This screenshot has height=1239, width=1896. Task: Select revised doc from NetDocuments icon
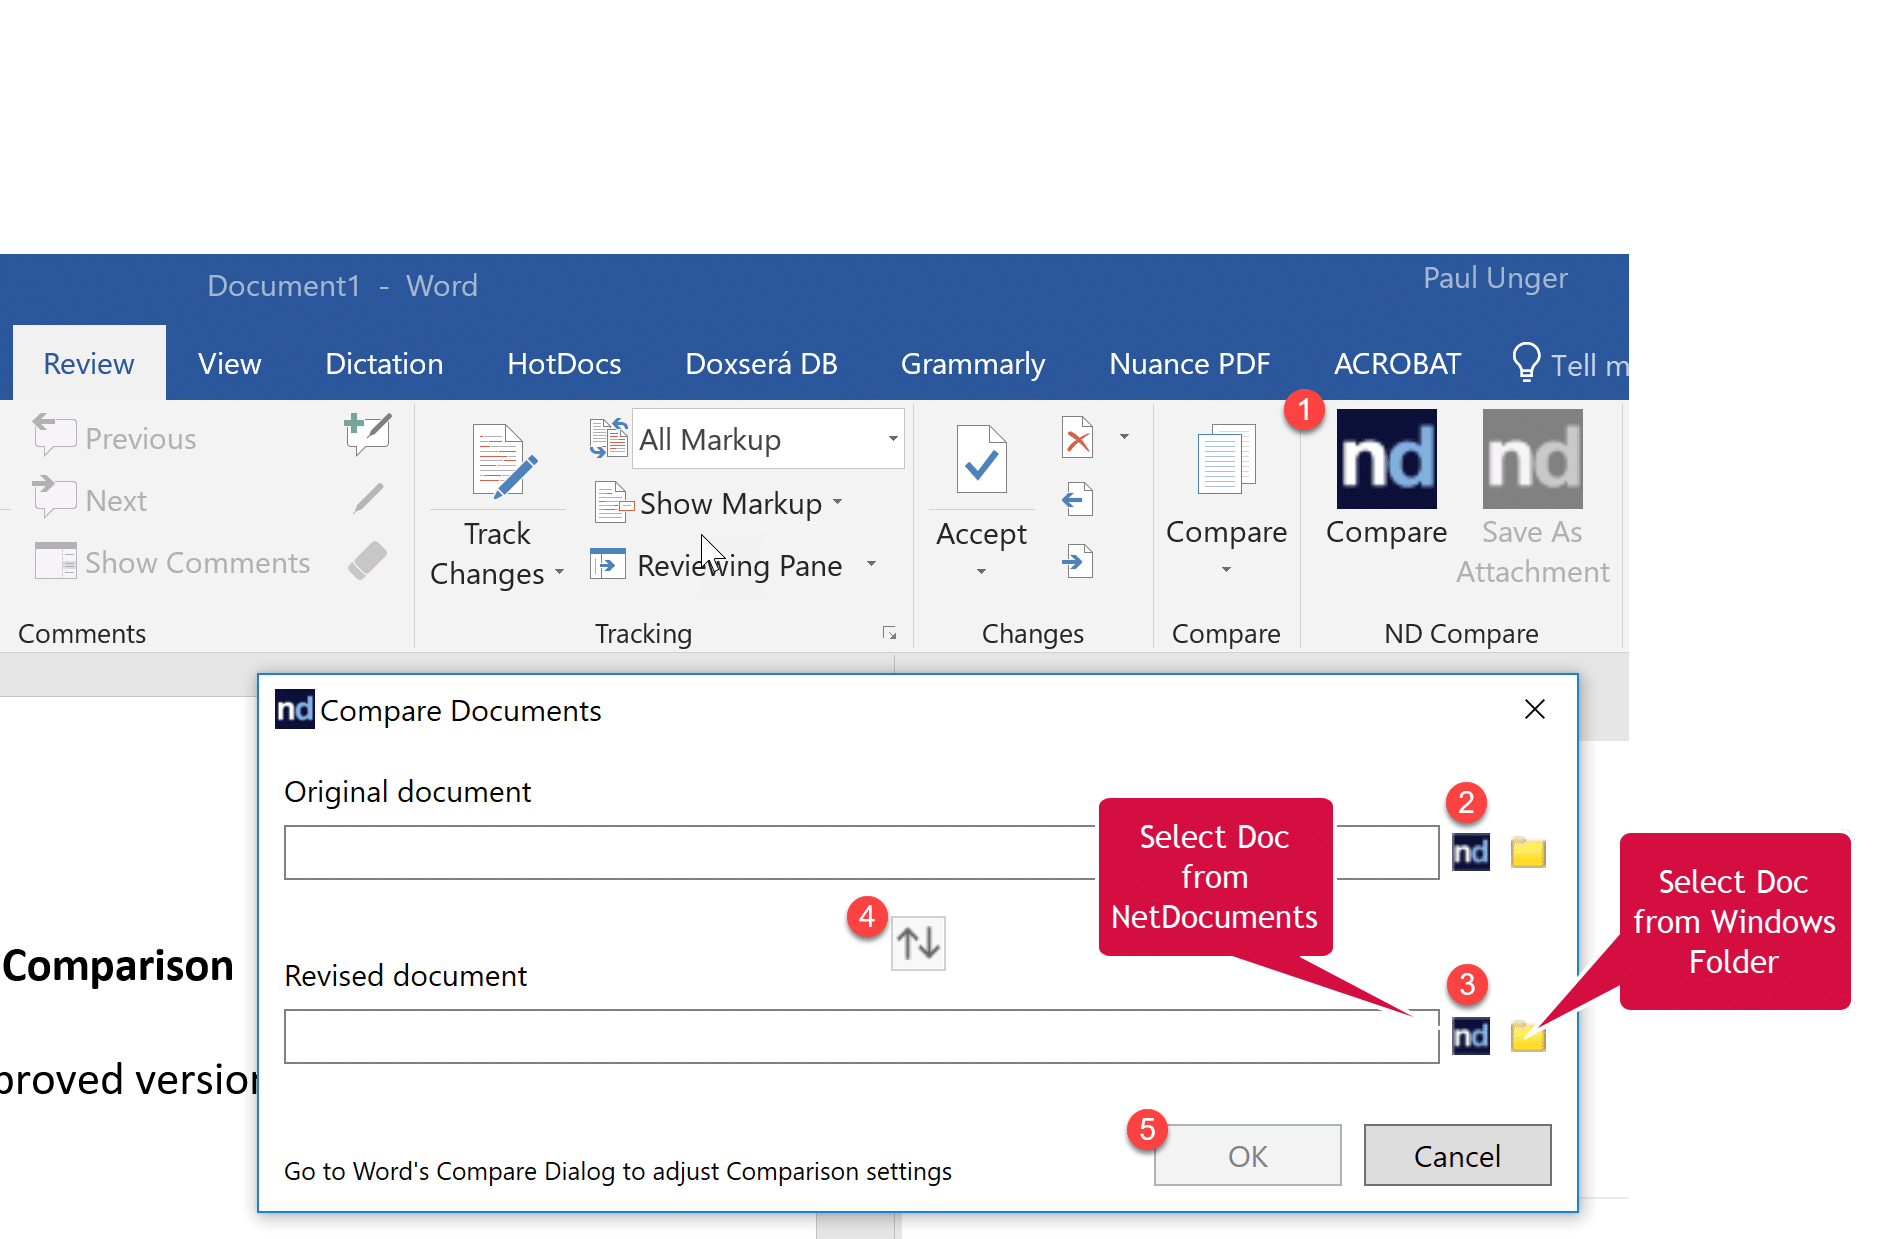[x=1470, y=1036]
